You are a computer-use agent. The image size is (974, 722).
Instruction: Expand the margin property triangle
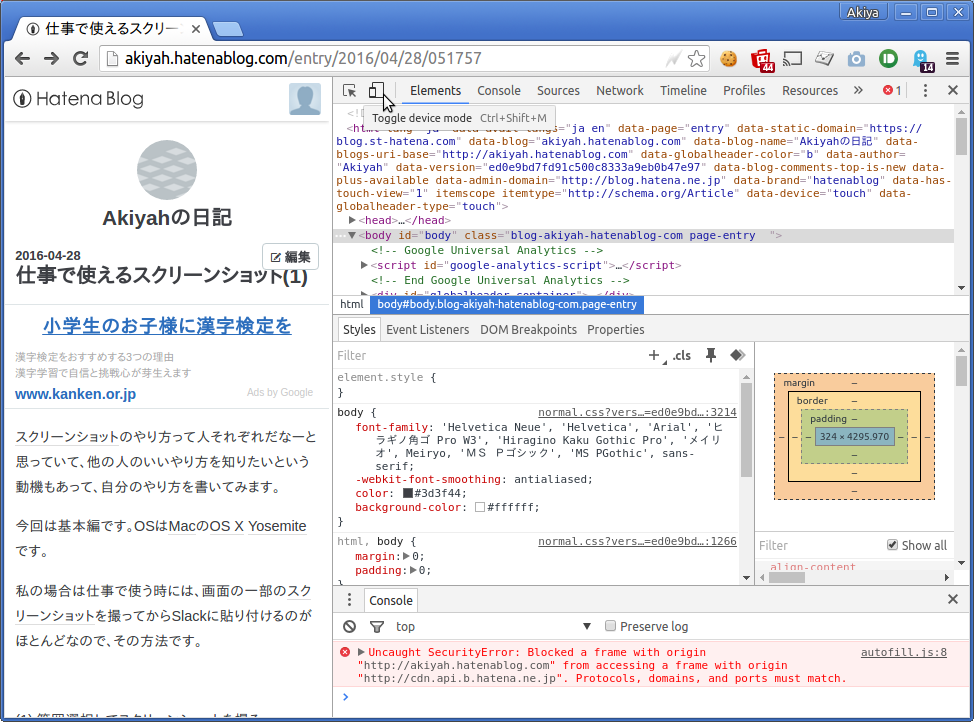(406, 556)
